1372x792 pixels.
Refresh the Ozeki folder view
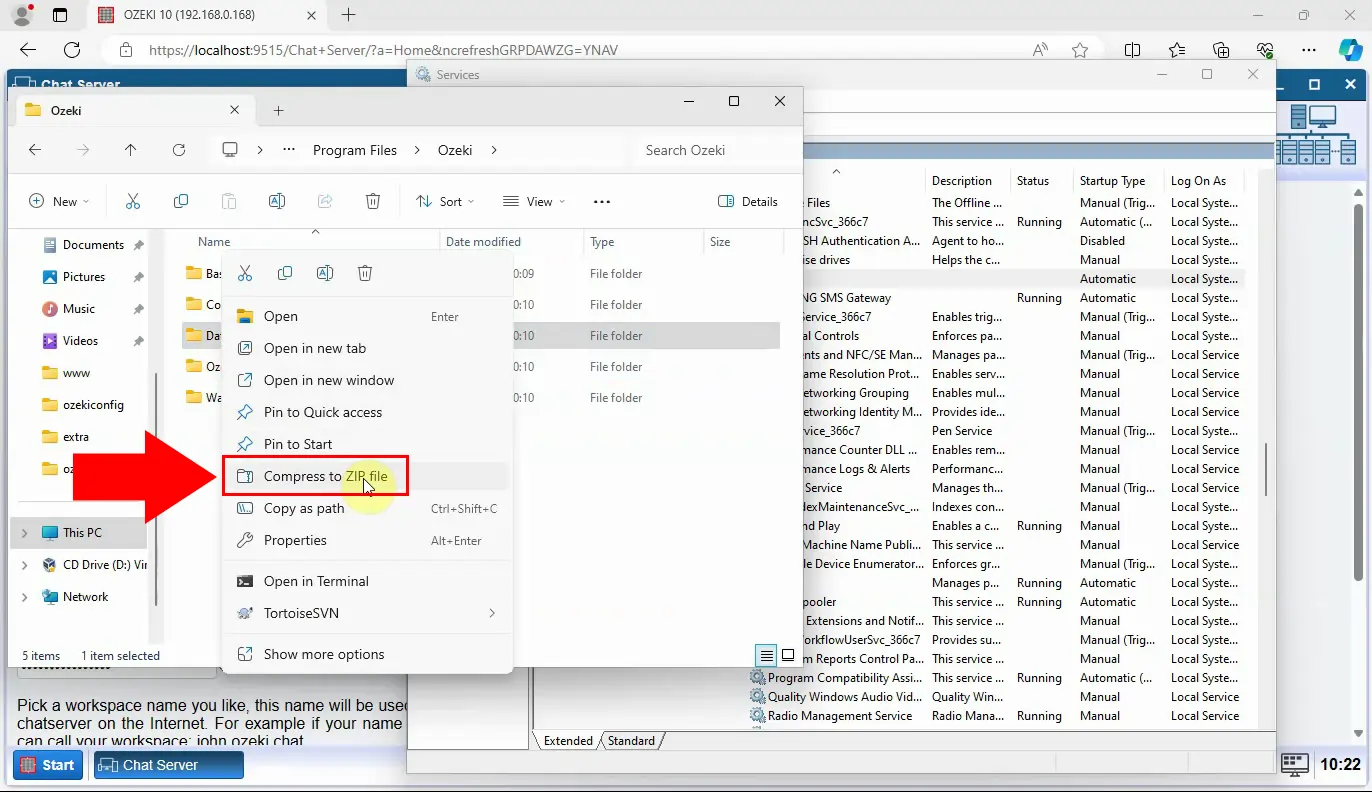(179, 150)
